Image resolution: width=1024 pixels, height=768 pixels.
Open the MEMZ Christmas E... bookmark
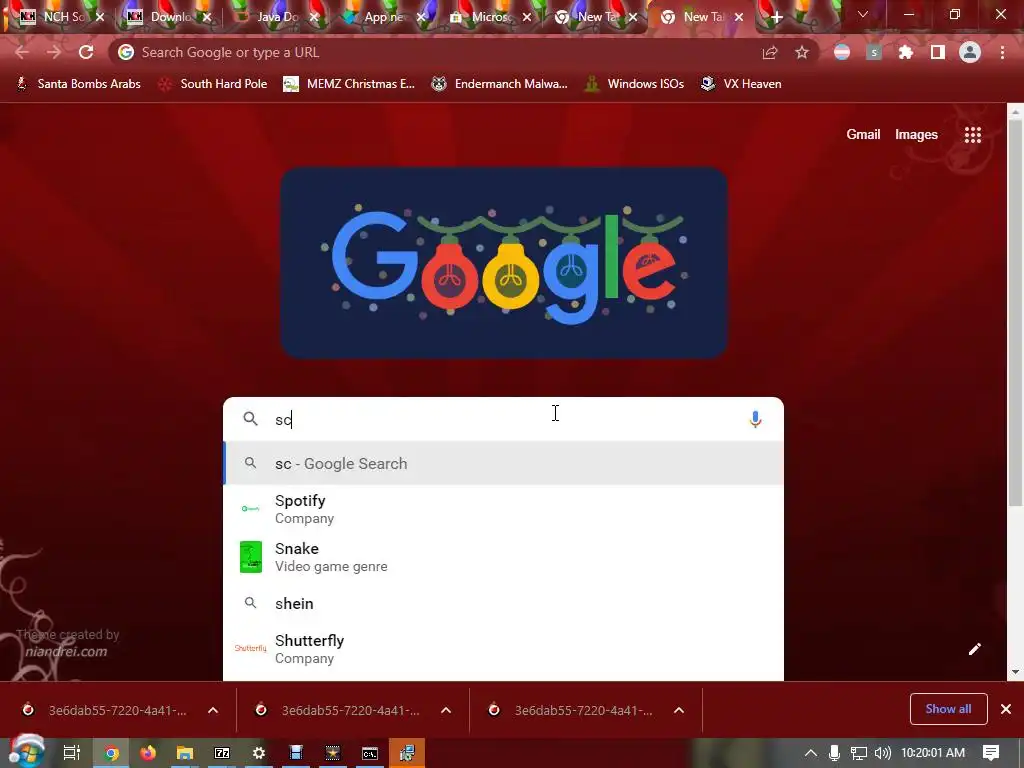(349, 84)
